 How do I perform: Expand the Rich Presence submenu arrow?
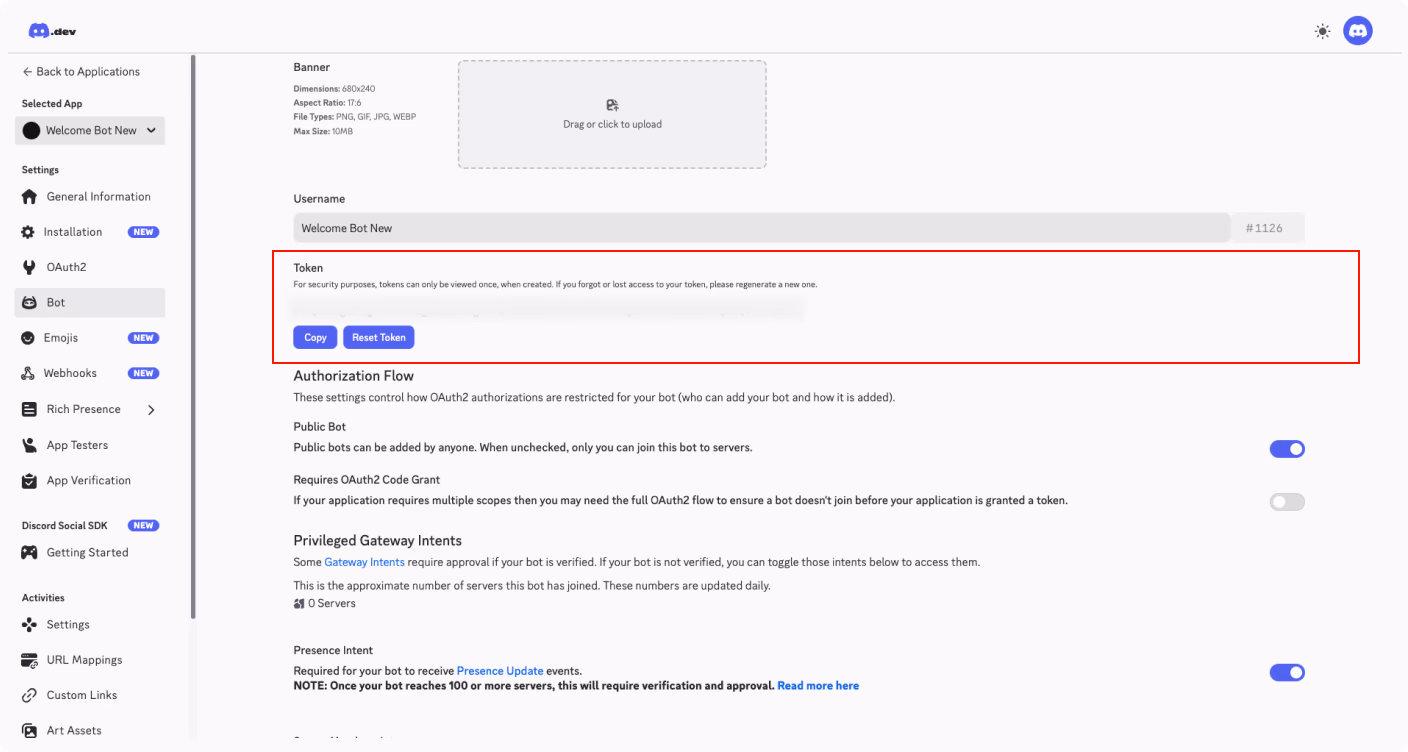[x=151, y=409]
